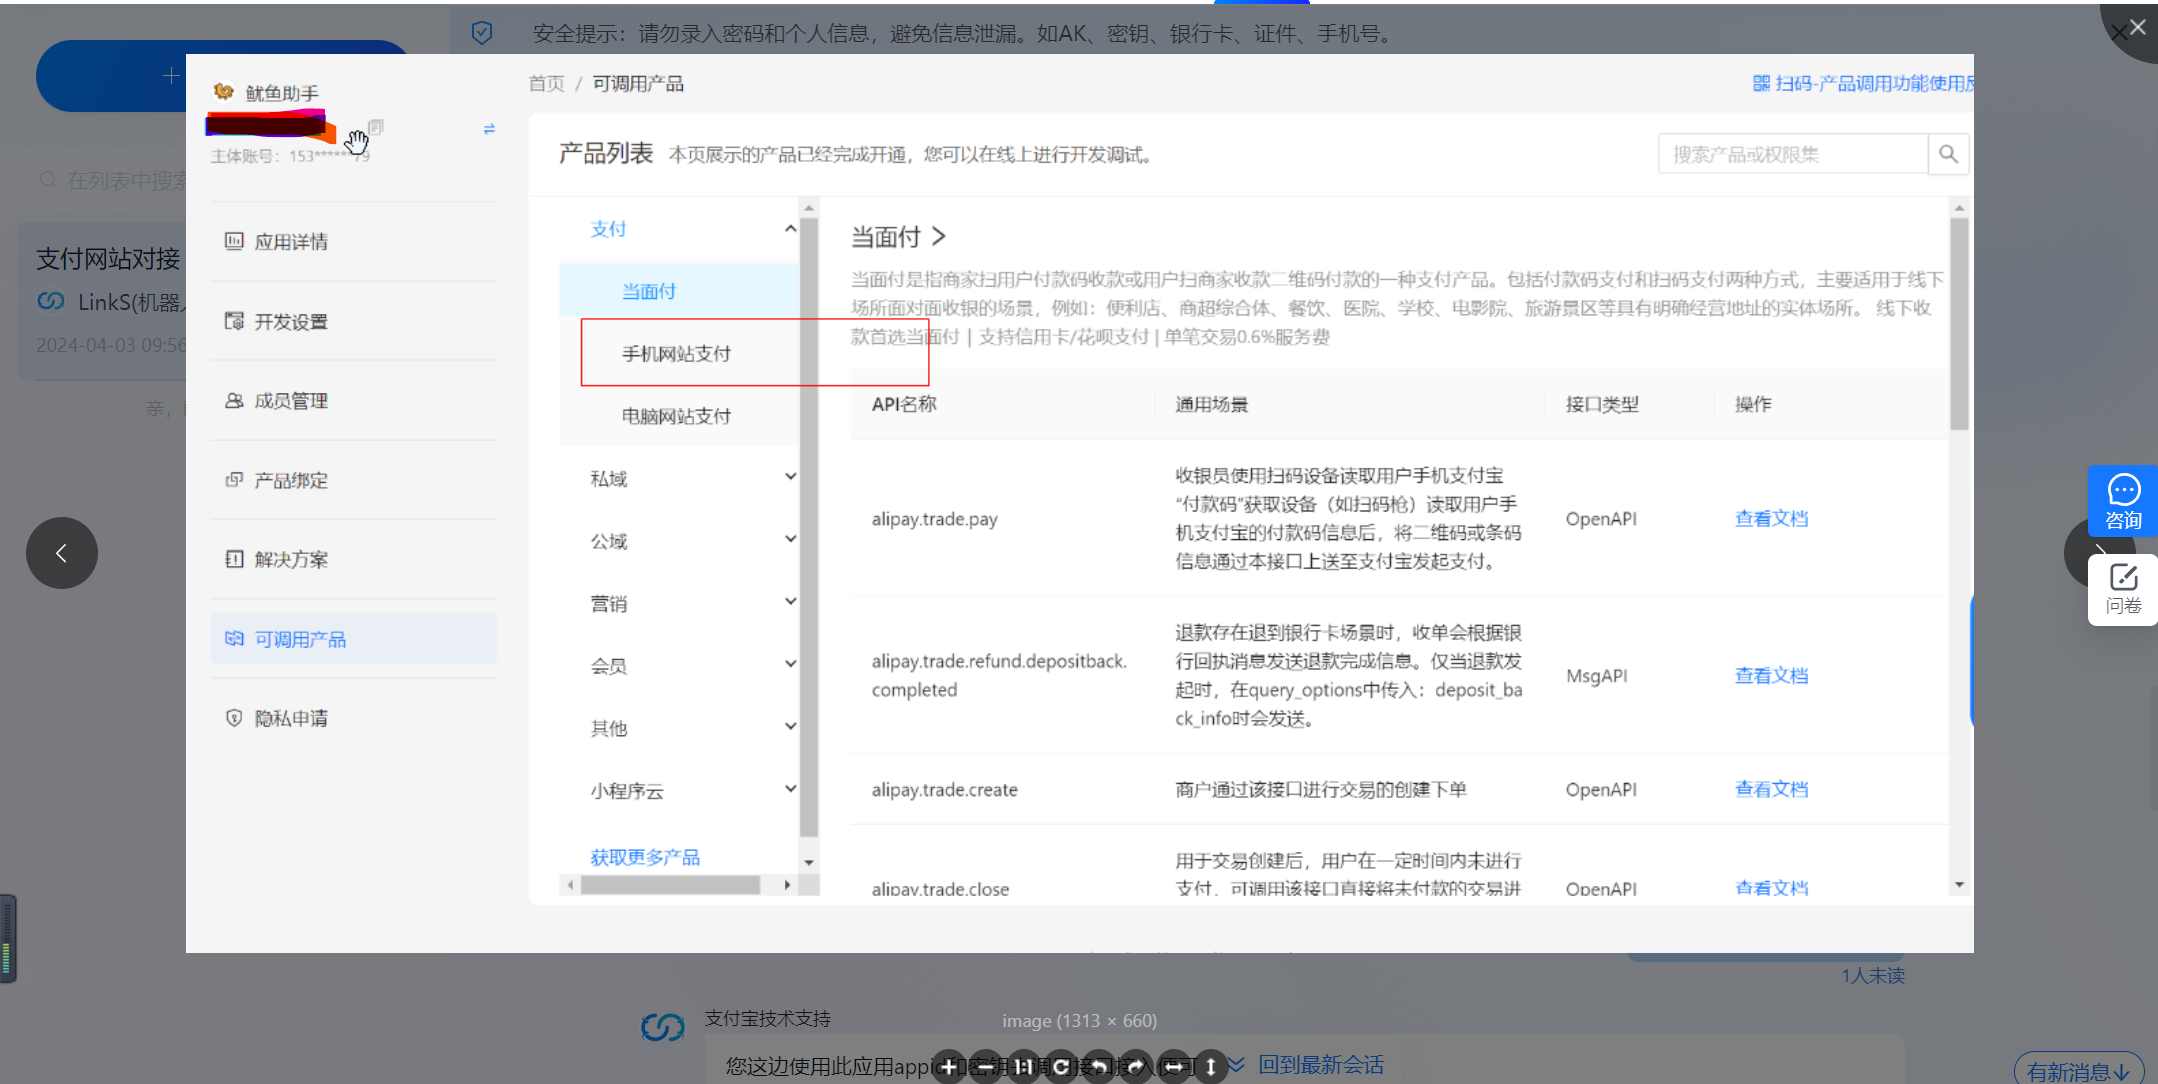Click 在列表中搜索 field in chat window
Viewport: 2158px width, 1084px height.
point(112,180)
